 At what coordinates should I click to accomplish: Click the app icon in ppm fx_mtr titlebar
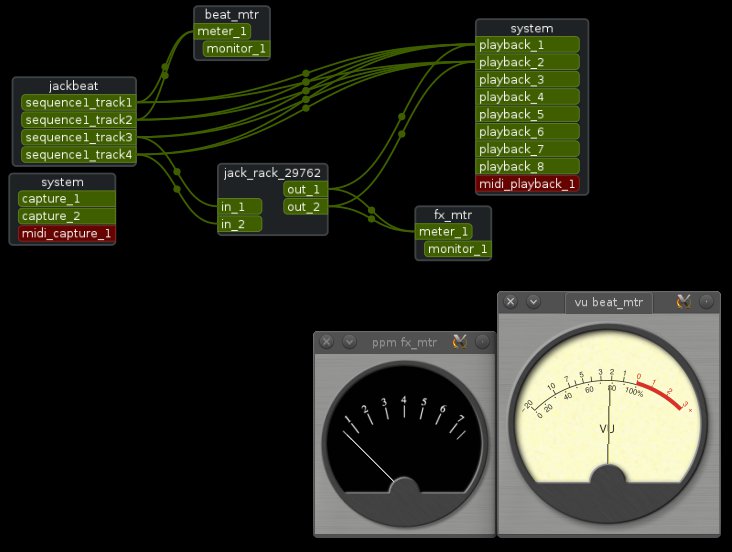click(460, 342)
